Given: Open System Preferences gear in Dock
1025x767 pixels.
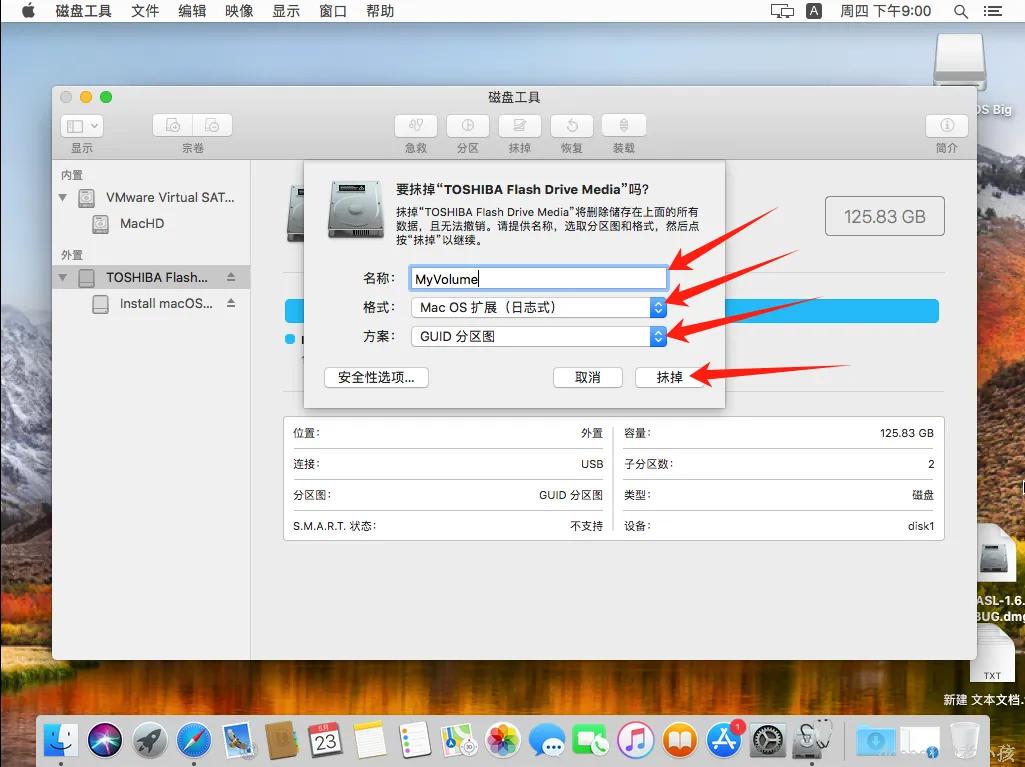Looking at the screenshot, I should point(768,741).
